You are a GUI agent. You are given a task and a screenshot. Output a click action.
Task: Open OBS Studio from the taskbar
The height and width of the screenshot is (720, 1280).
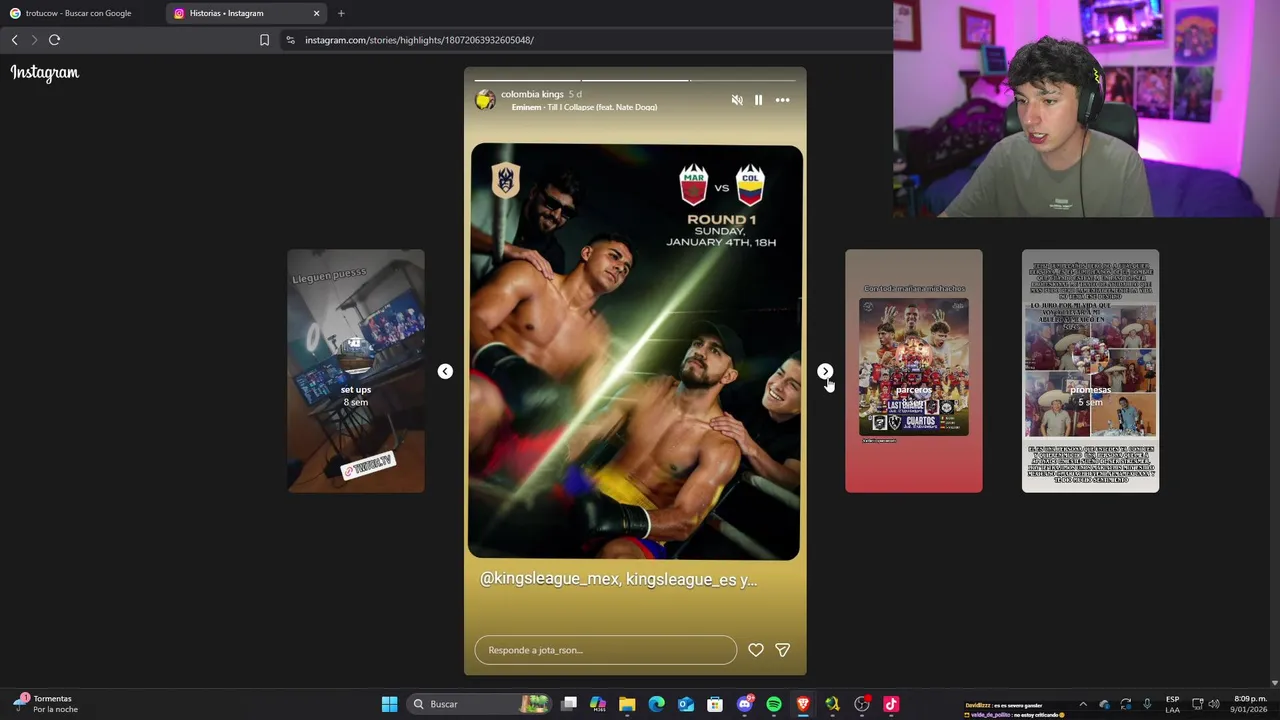click(862, 704)
